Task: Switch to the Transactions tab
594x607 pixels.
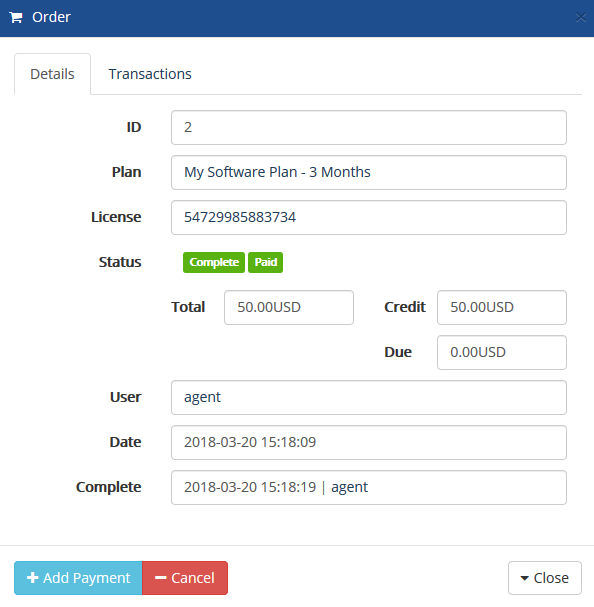Action: (150, 74)
